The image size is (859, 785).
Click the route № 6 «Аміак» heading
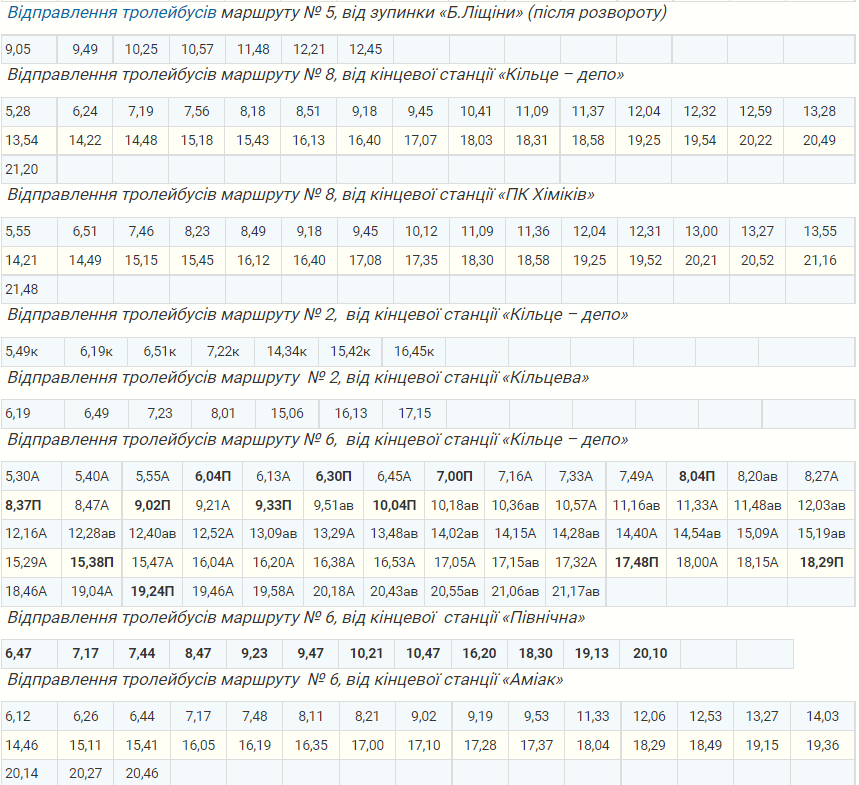(x=285, y=680)
